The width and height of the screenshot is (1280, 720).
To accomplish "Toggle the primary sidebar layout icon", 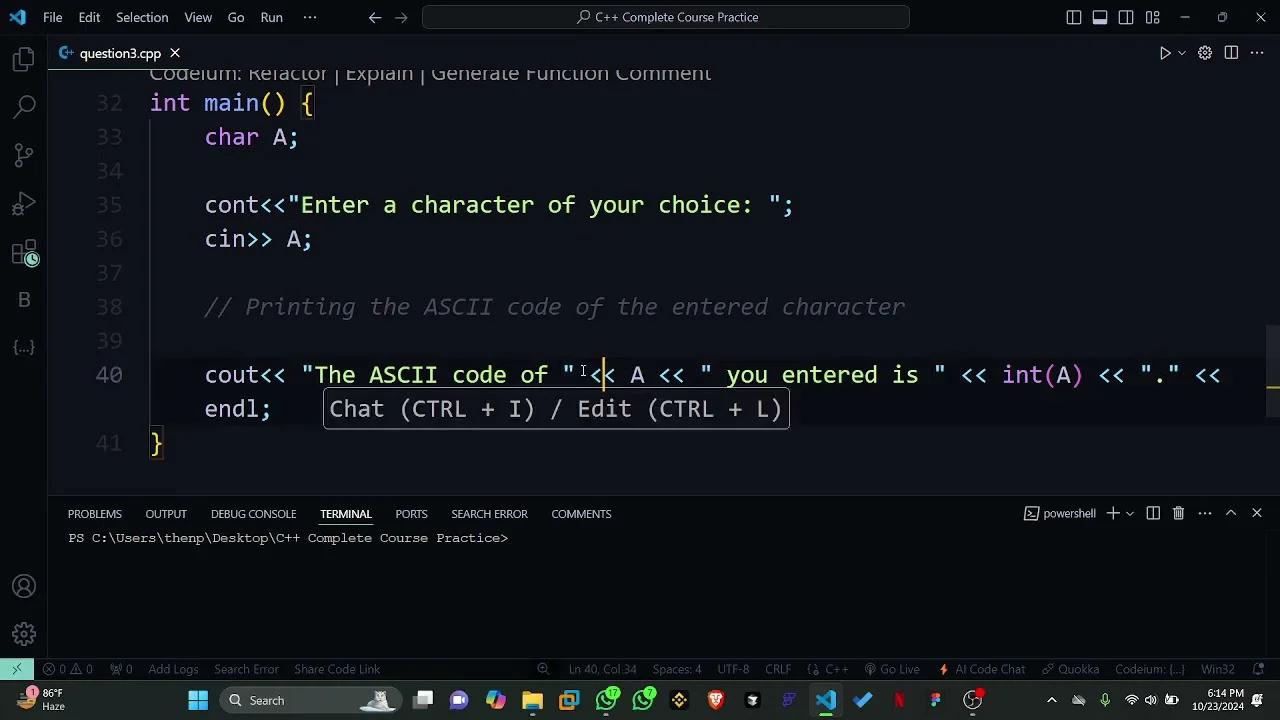I will (1073, 17).
